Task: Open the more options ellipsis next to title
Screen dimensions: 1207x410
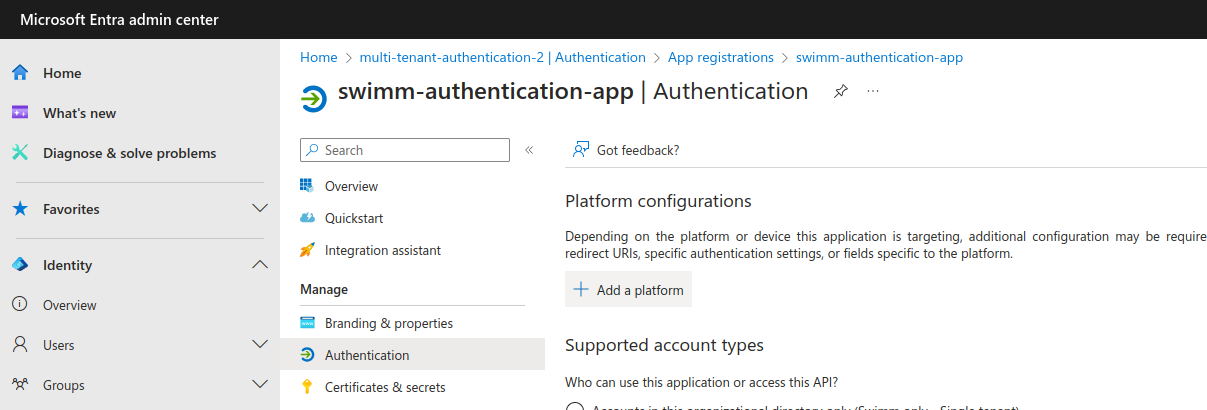Action: [x=873, y=91]
